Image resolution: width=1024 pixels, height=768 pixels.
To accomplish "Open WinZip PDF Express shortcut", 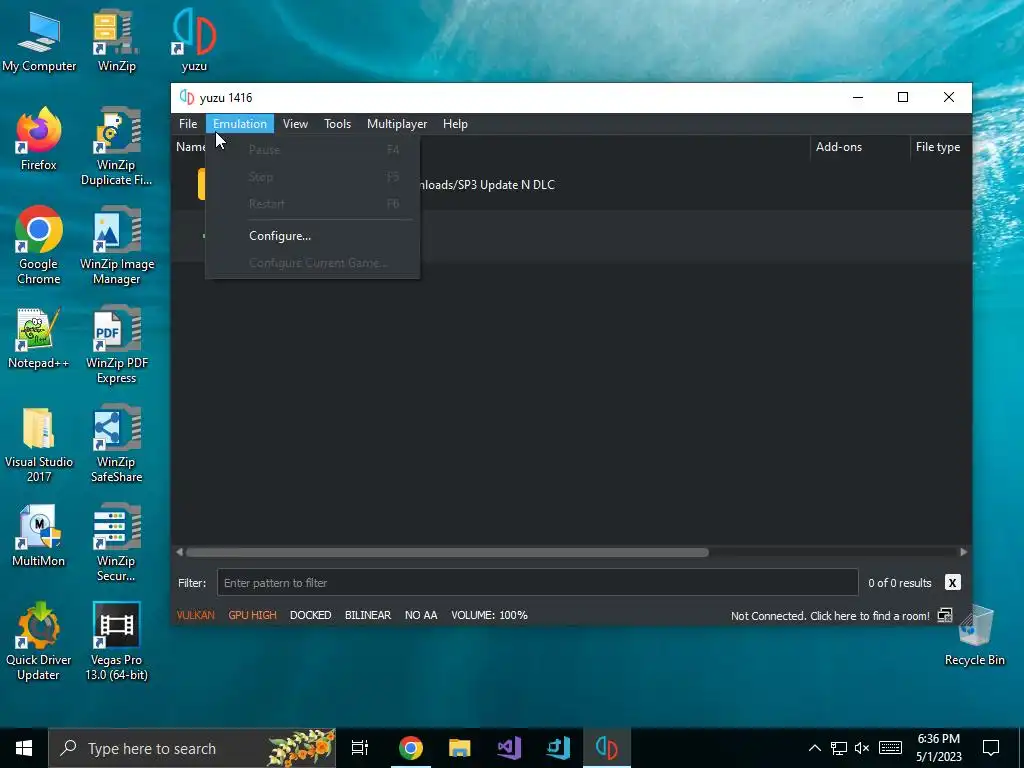I will pyautogui.click(x=116, y=344).
